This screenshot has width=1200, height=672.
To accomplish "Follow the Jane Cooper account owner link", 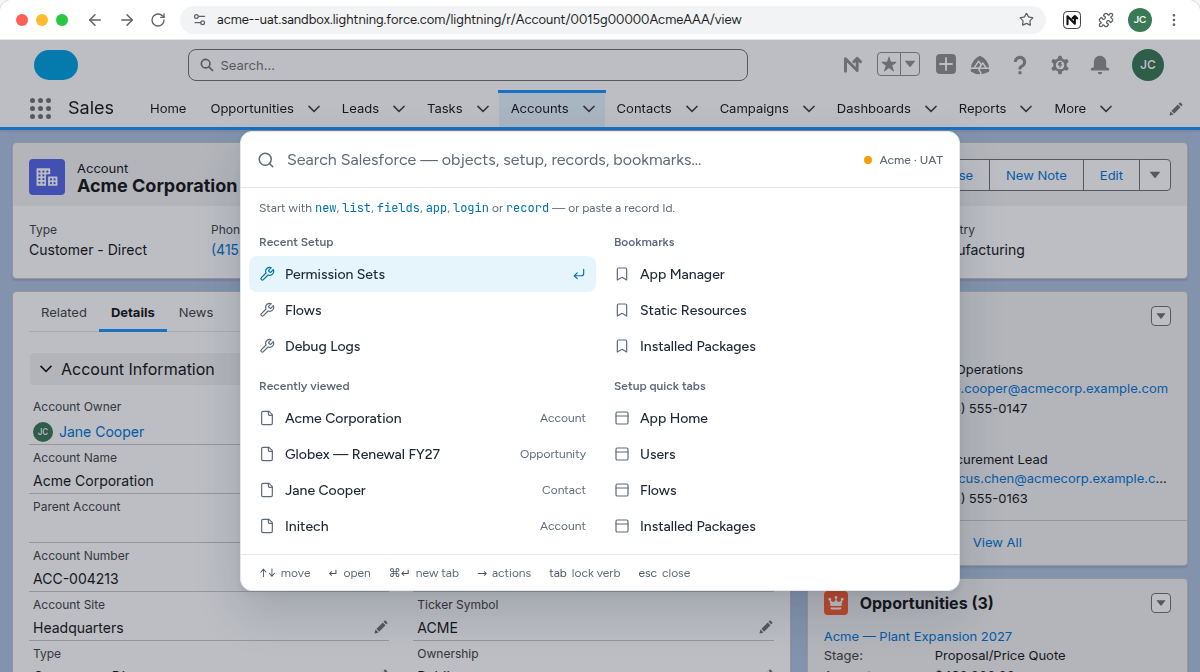I will pyautogui.click(x=102, y=432).
